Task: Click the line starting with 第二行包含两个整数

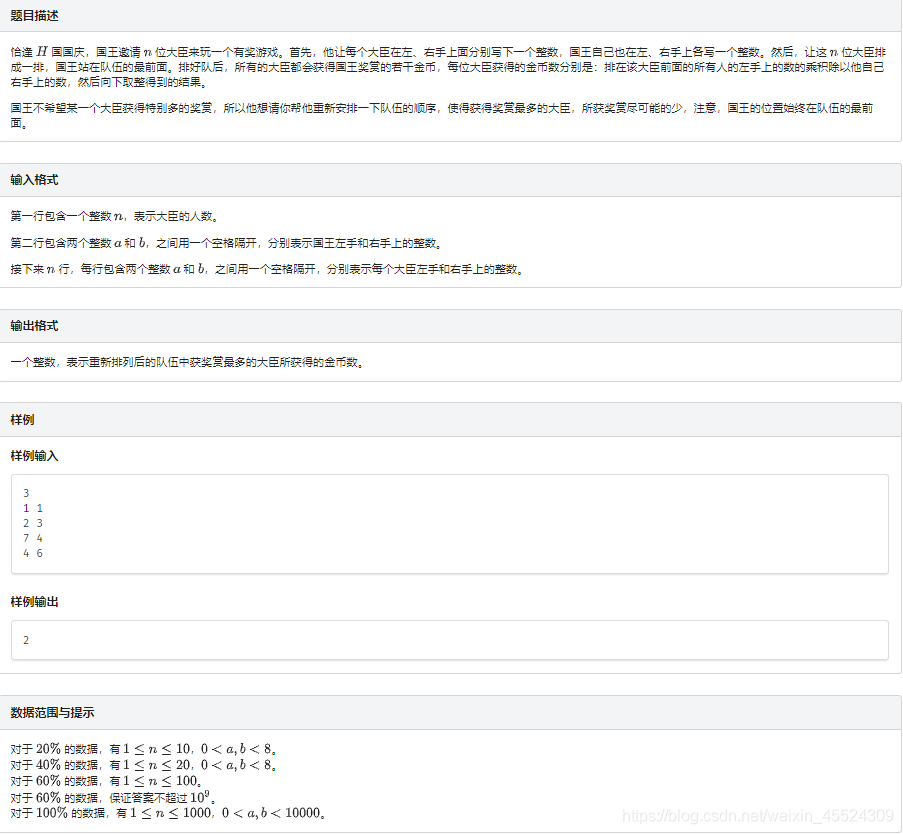Action: click(x=226, y=243)
